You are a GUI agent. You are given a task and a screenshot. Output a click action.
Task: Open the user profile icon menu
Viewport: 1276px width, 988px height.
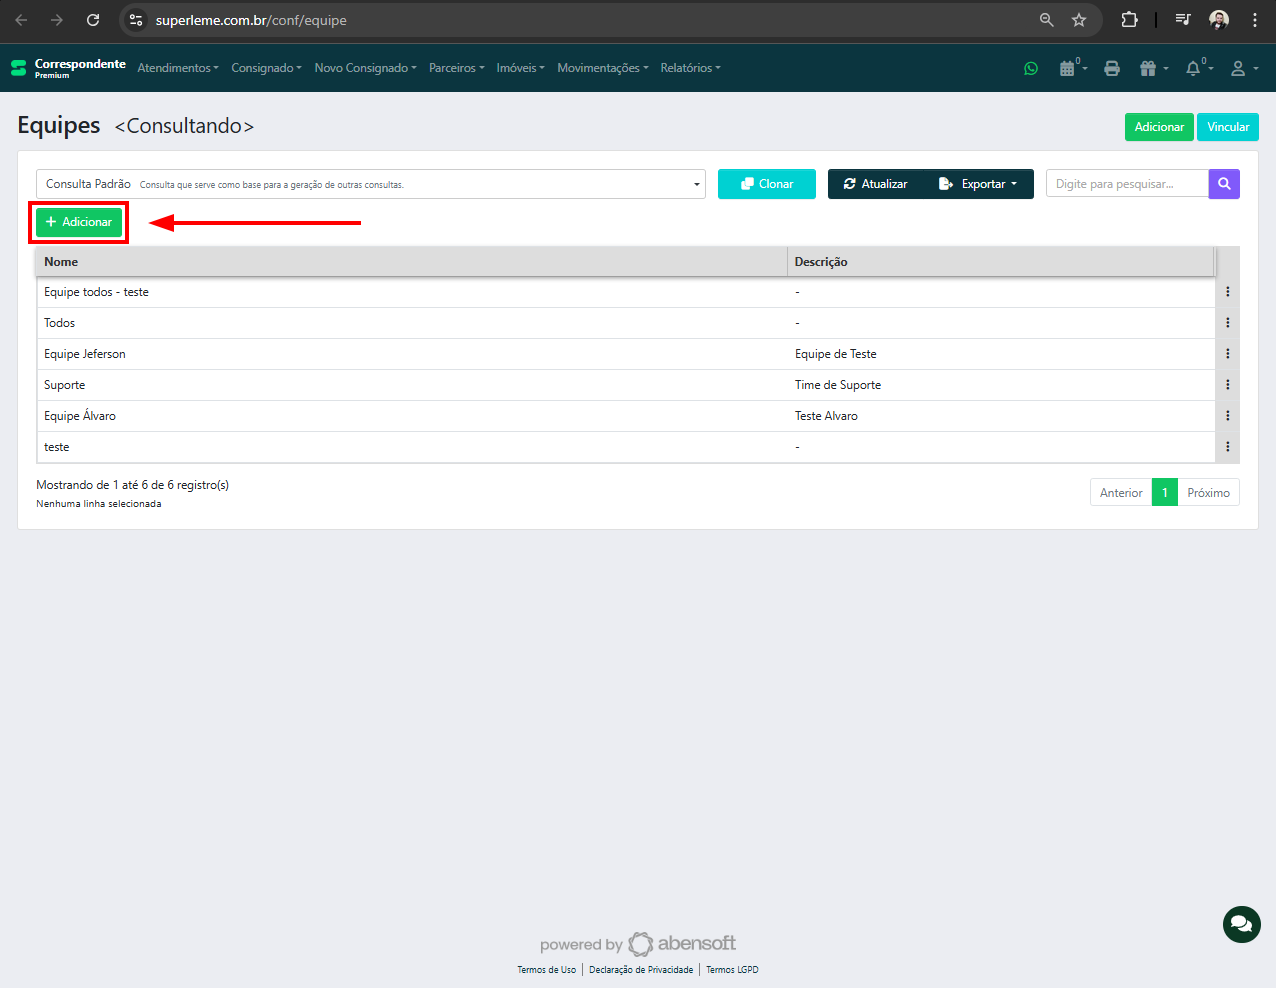[x=1240, y=68]
